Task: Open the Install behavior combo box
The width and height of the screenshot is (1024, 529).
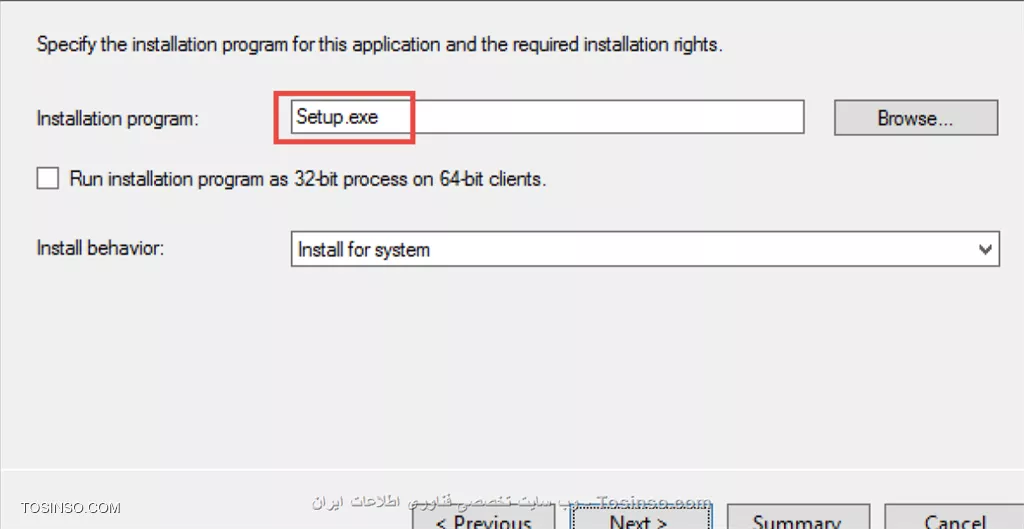Action: coord(645,249)
